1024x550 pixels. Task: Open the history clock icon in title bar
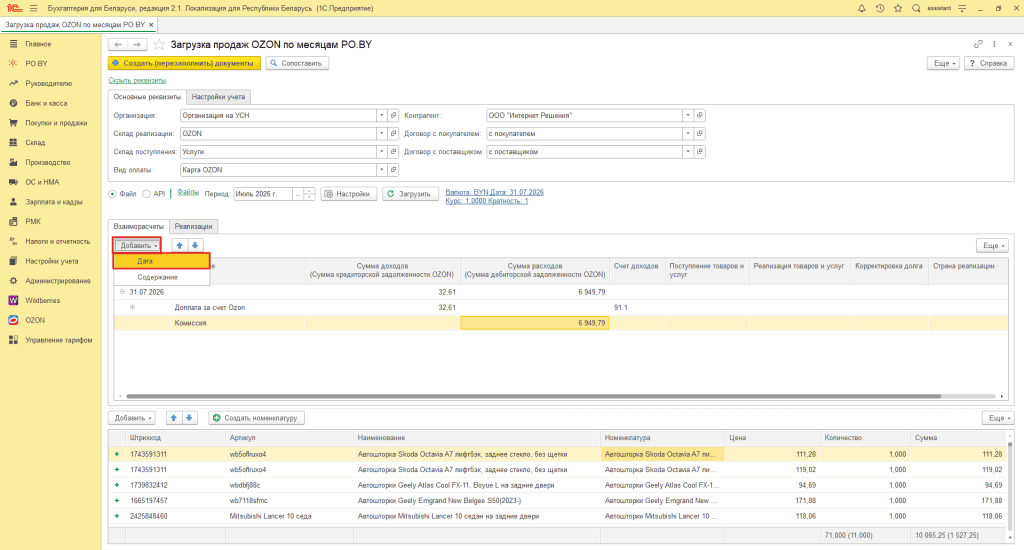point(880,8)
